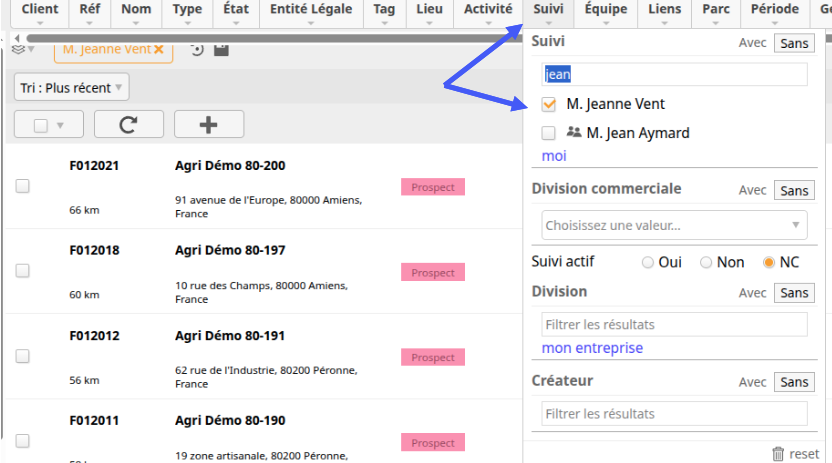Open the Équipe filter menu
This screenshot has width=832, height=463.
click(606, 13)
